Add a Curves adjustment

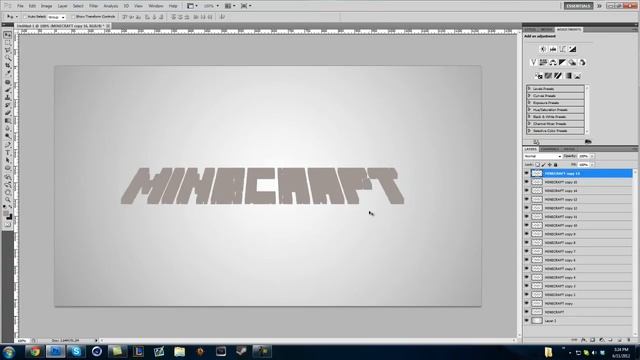pyautogui.click(x=562, y=49)
